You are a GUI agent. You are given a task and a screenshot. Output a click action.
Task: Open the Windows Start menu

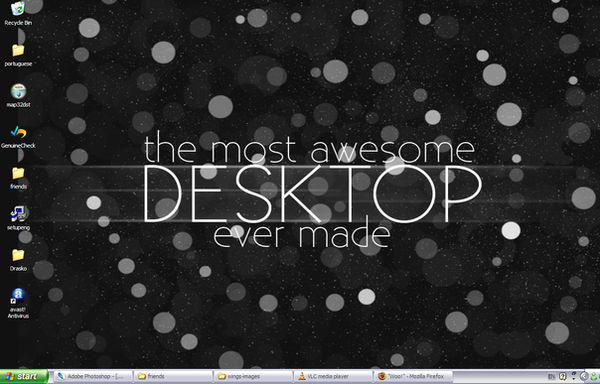(x=24, y=376)
